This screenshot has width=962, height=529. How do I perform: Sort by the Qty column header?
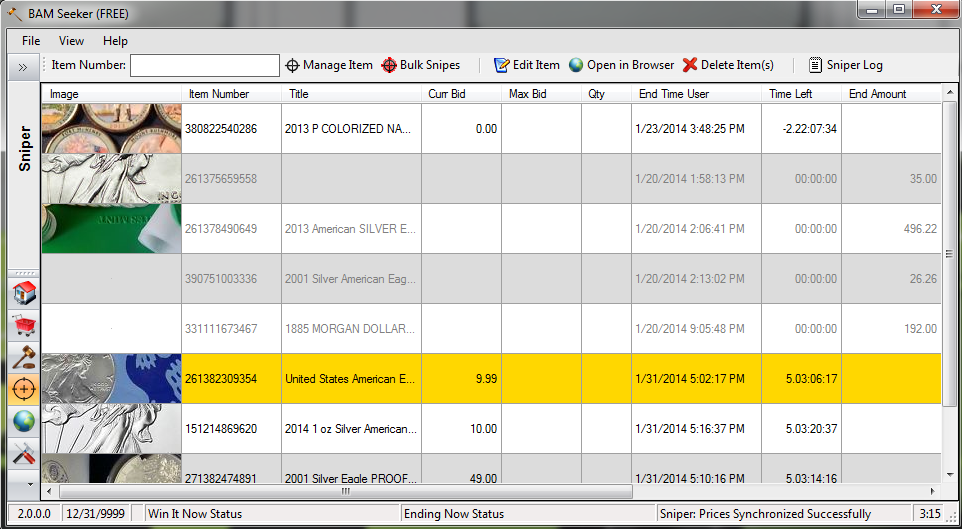[607, 94]
